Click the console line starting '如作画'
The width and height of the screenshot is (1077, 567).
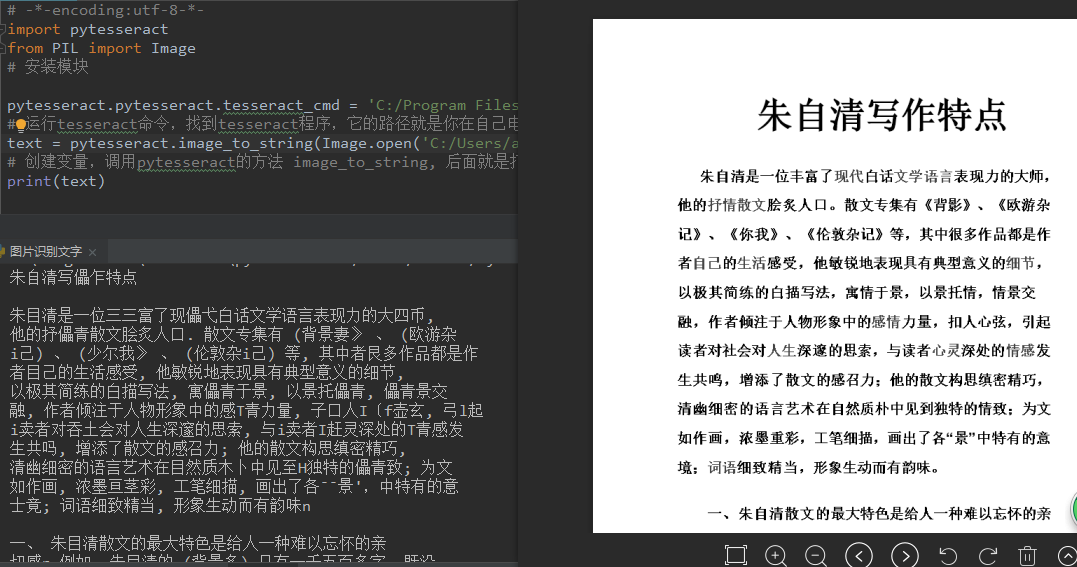click(x=234, y=487)
